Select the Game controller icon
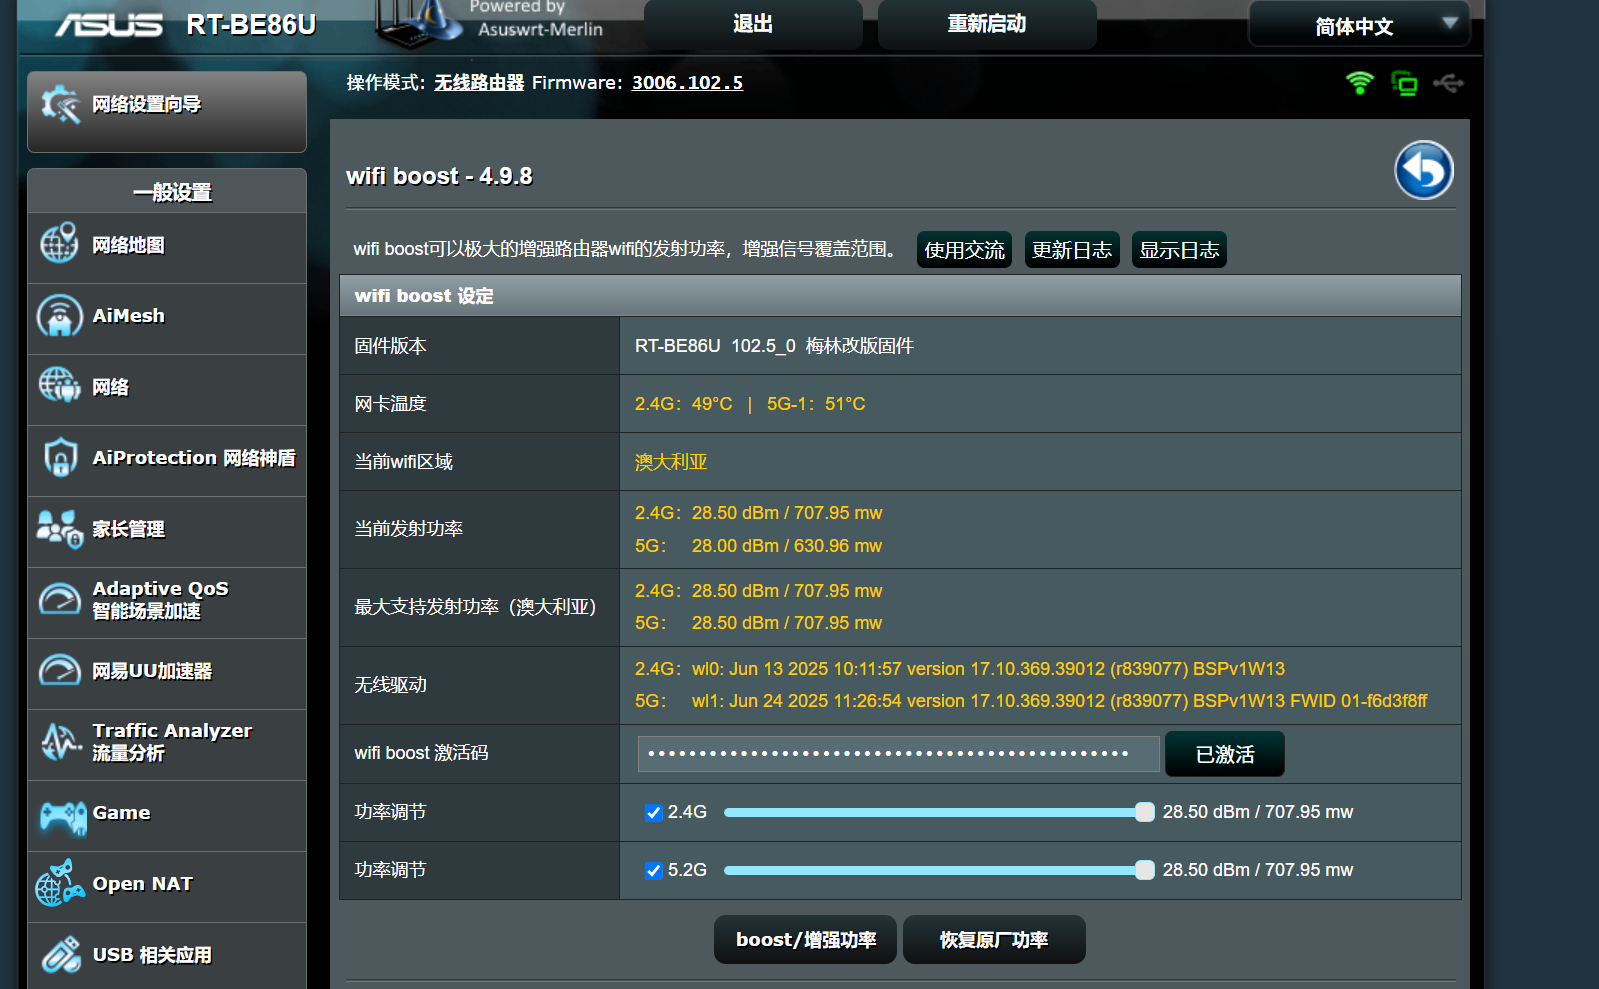Image resolution: width=1599 pixels, height=989 pixels. [62, 816]
